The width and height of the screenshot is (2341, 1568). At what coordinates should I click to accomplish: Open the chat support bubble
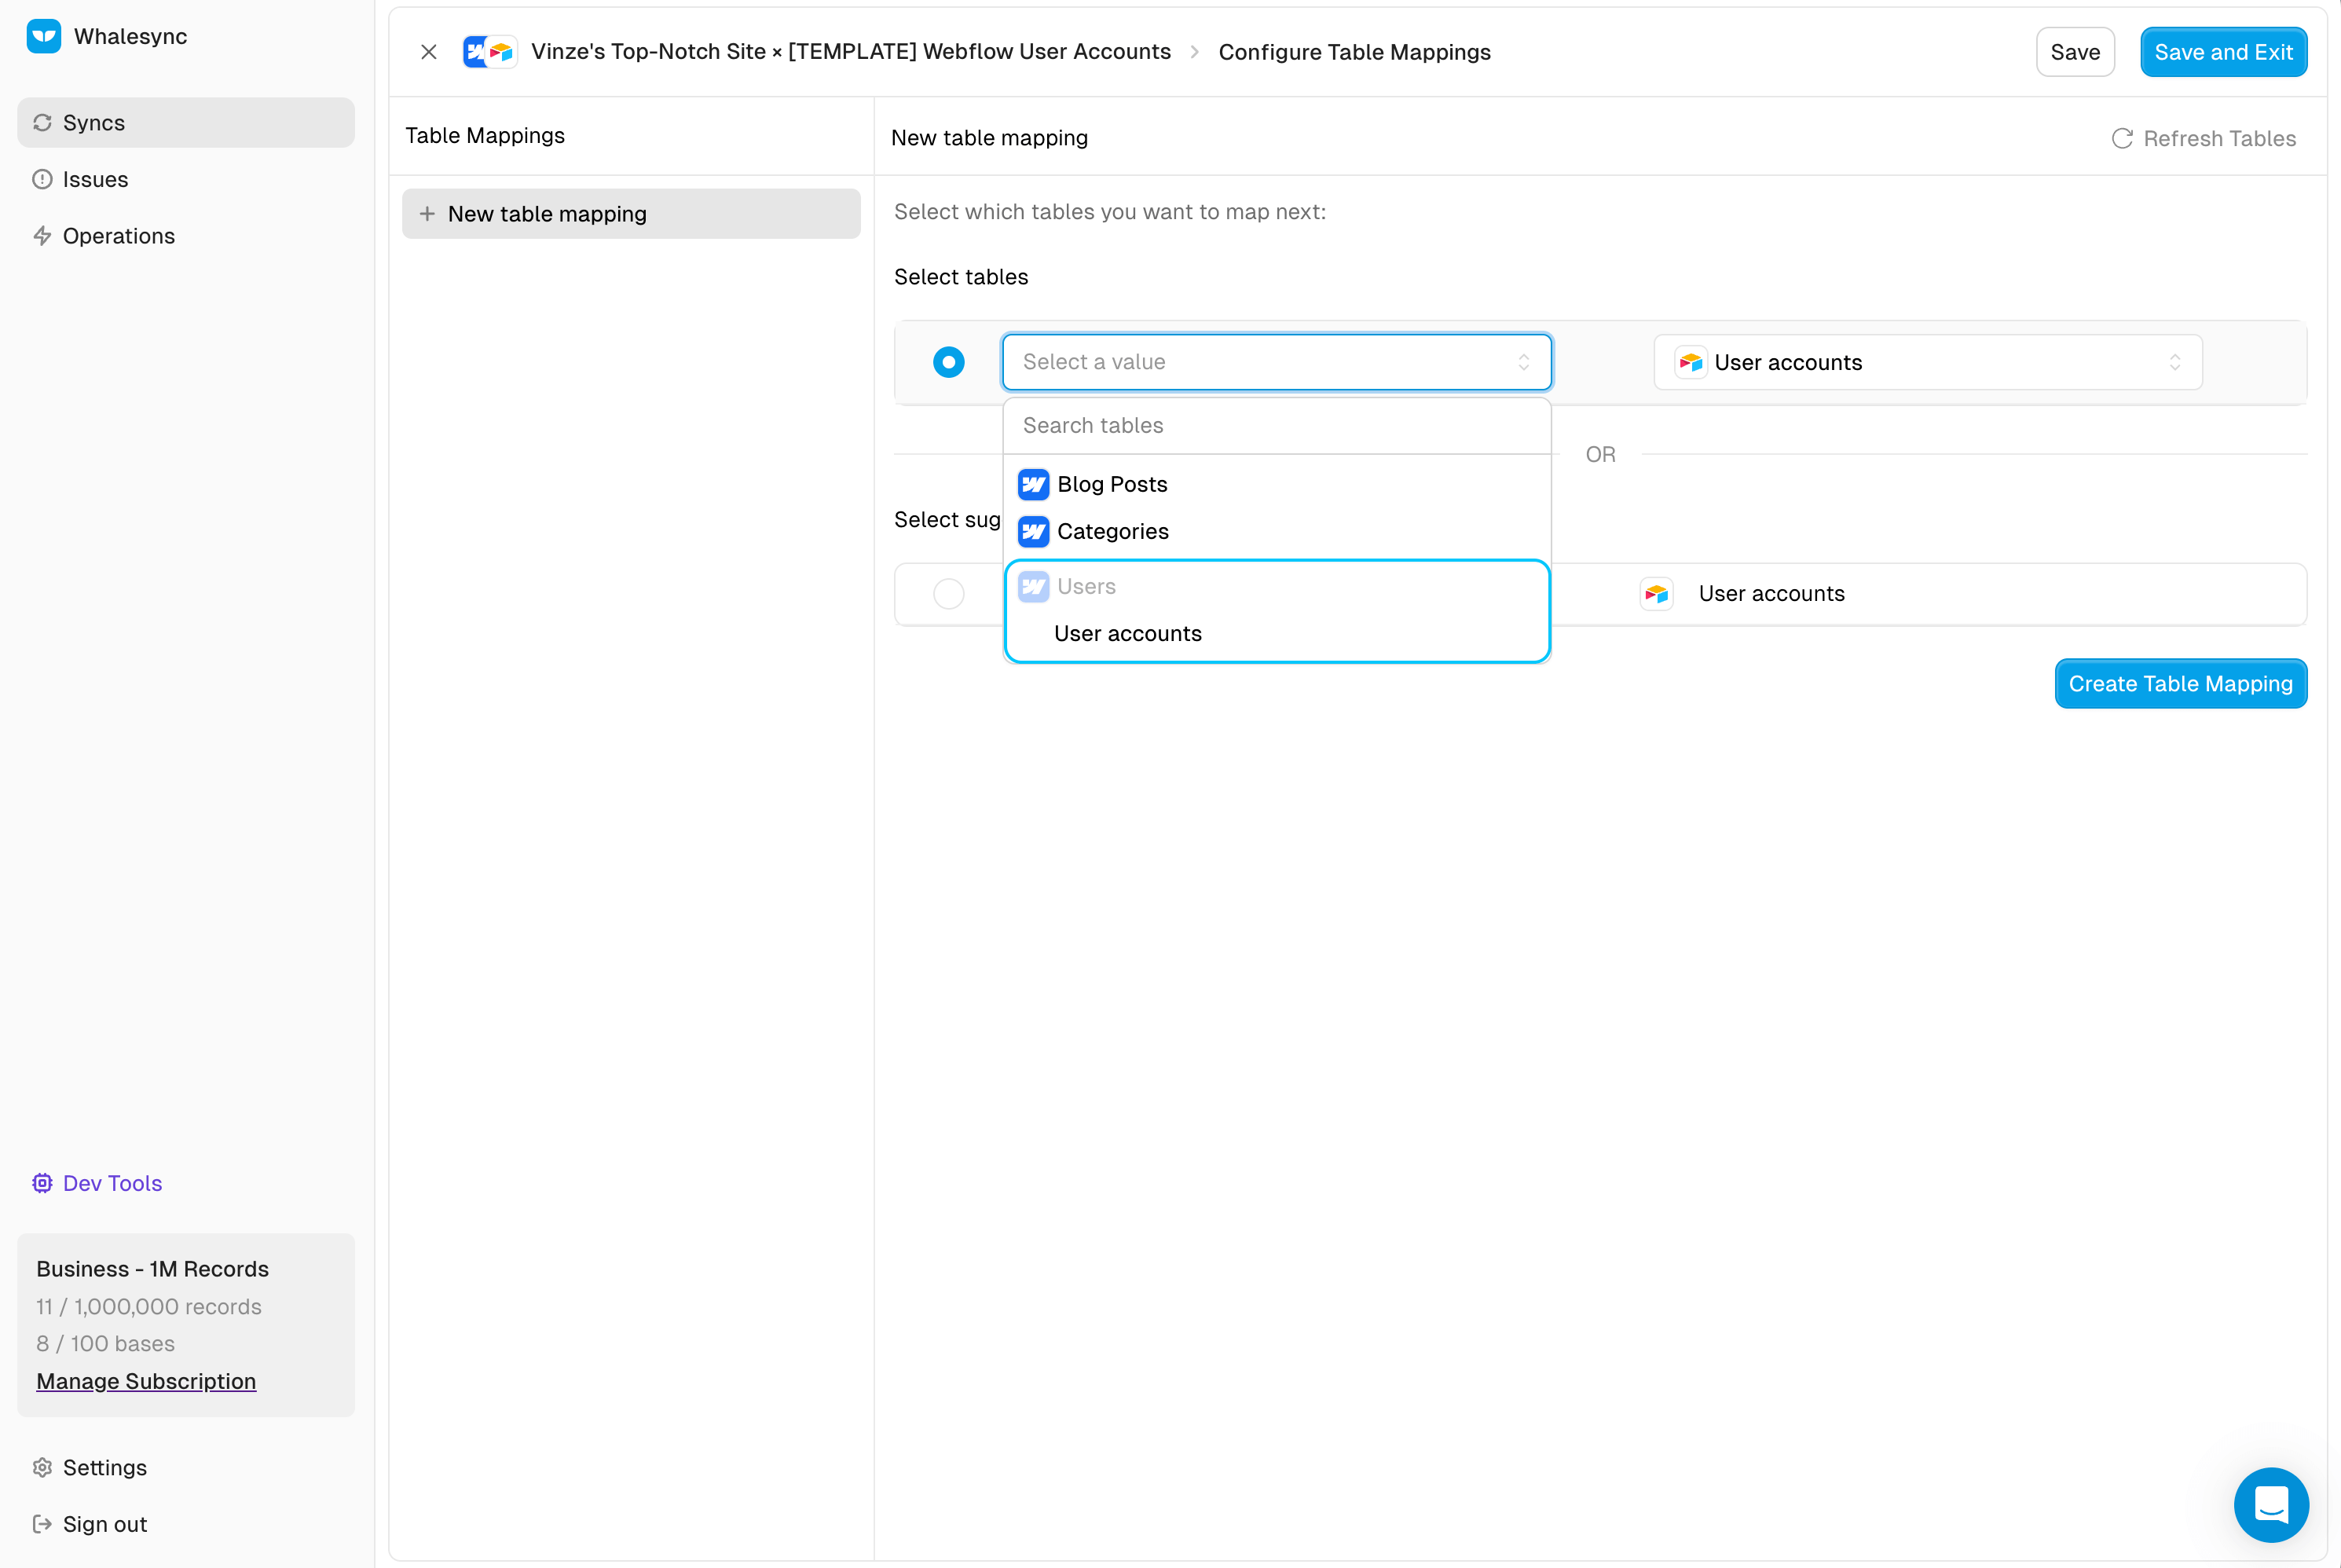coord(2270,1504)
